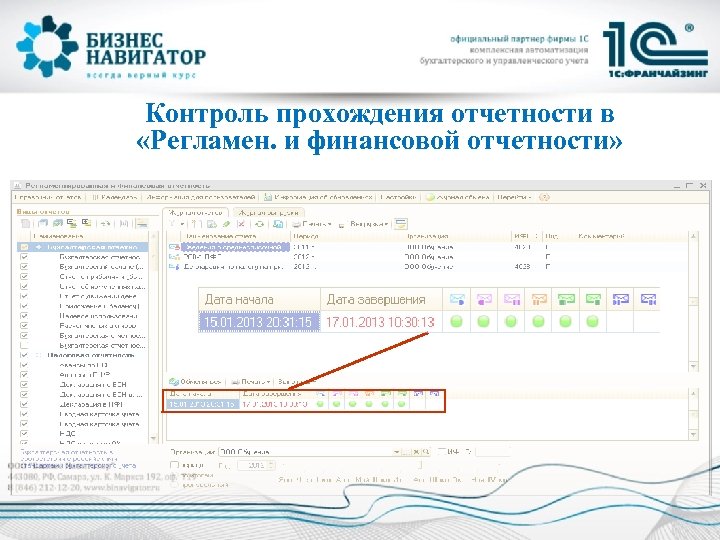Click the orange envelope icon in the enlarged callout
720x540 pixels.
(539, 299)
